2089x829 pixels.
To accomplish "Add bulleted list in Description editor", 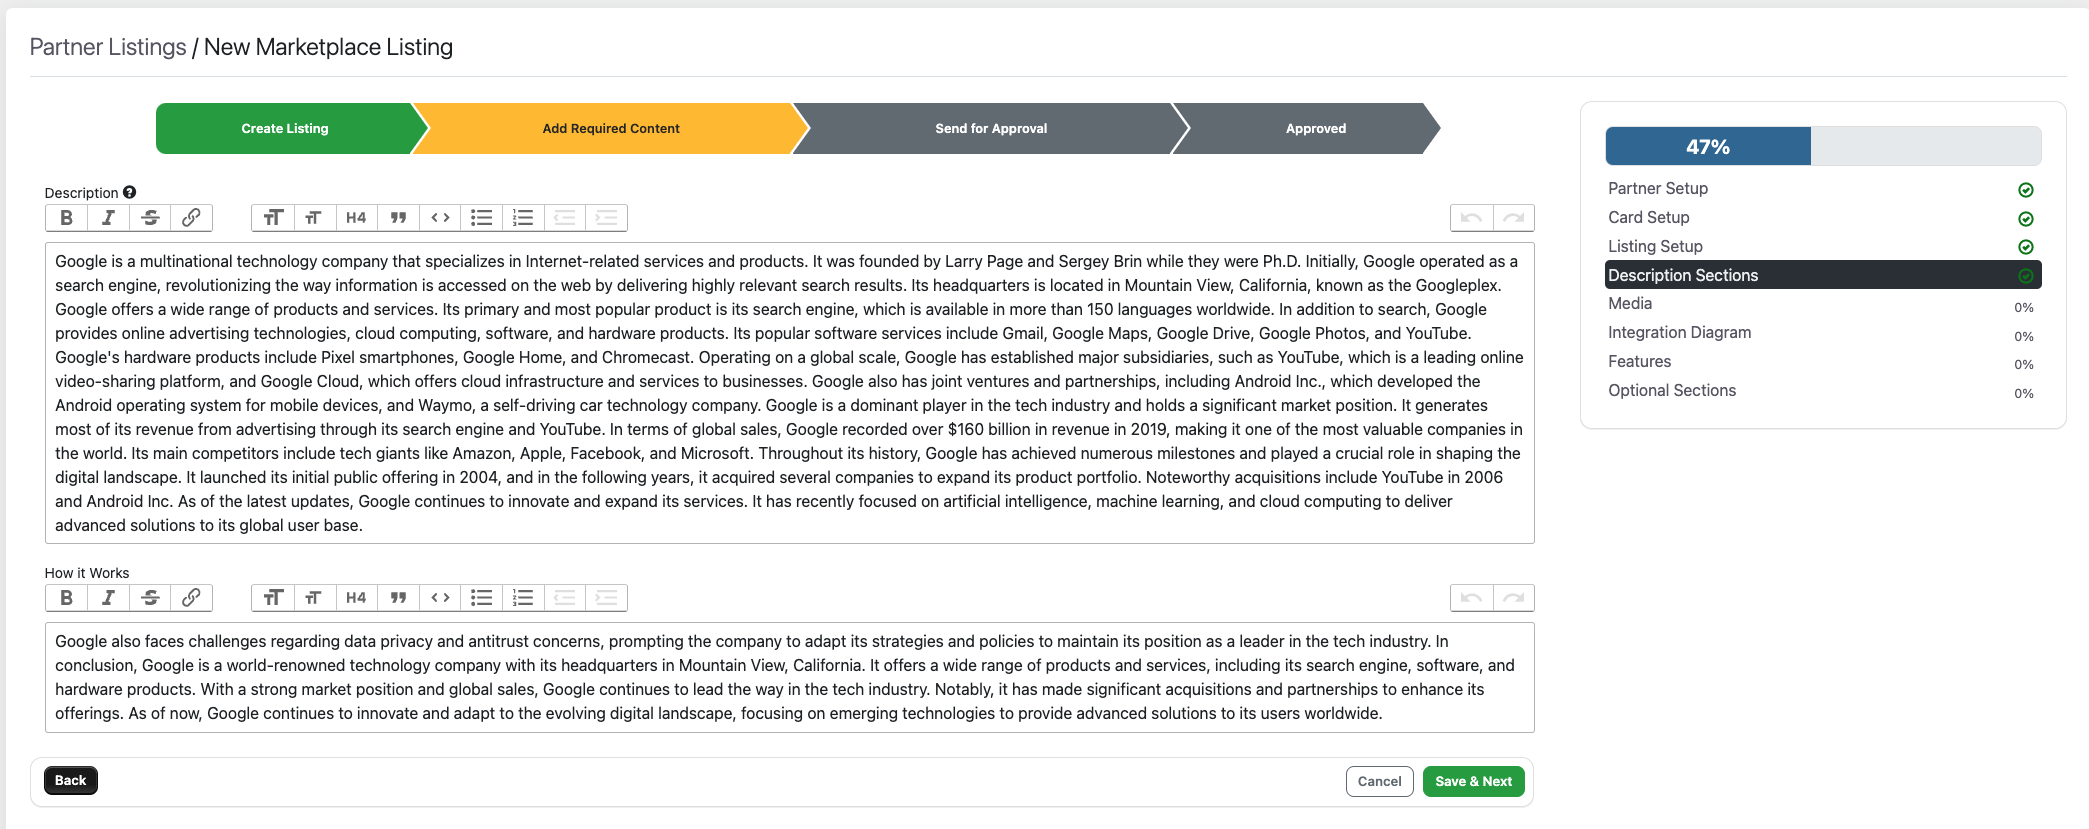I will (x=482, y=218).
